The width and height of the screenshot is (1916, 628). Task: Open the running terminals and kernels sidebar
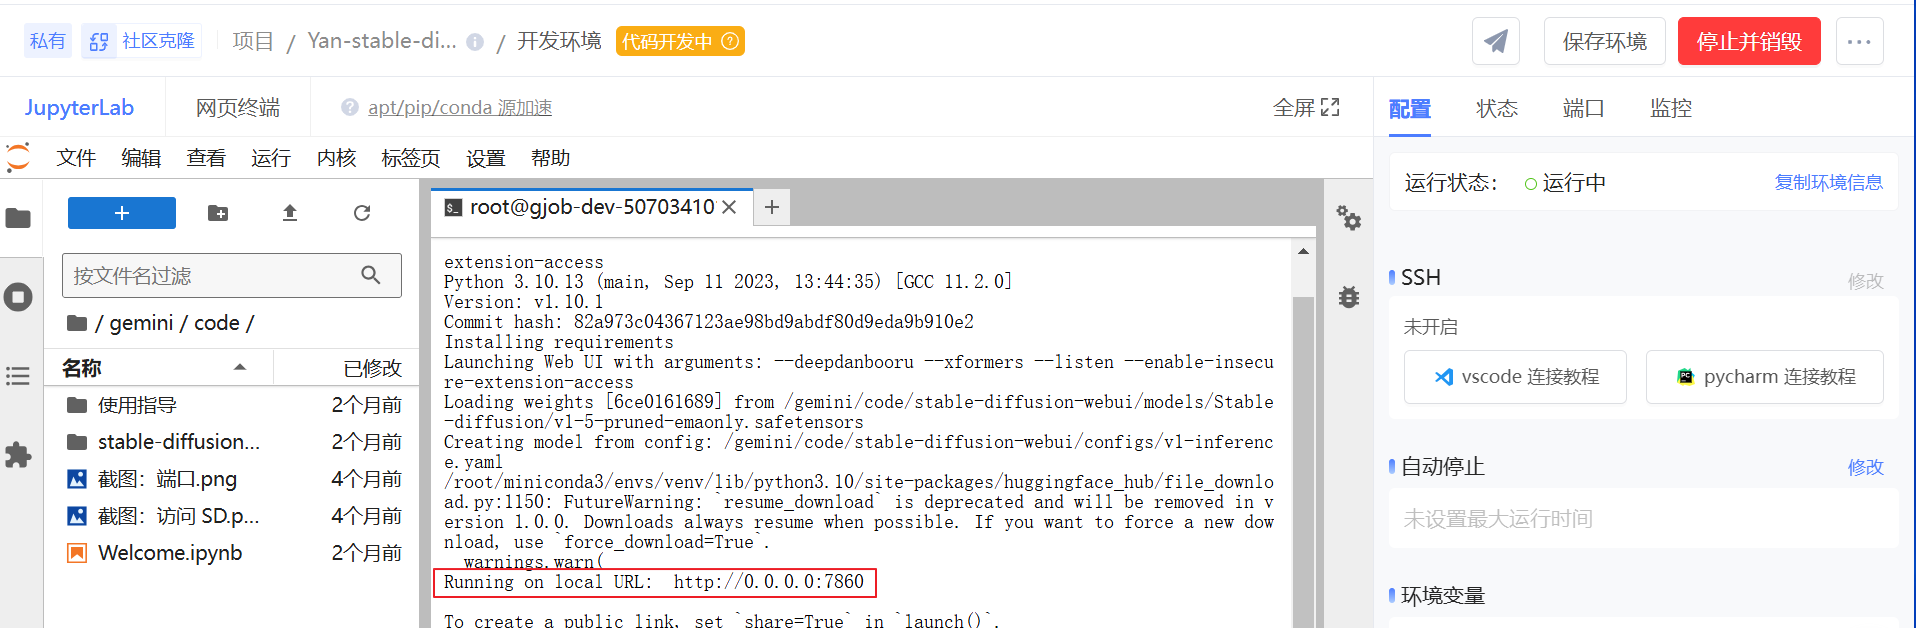click(18, 297)
